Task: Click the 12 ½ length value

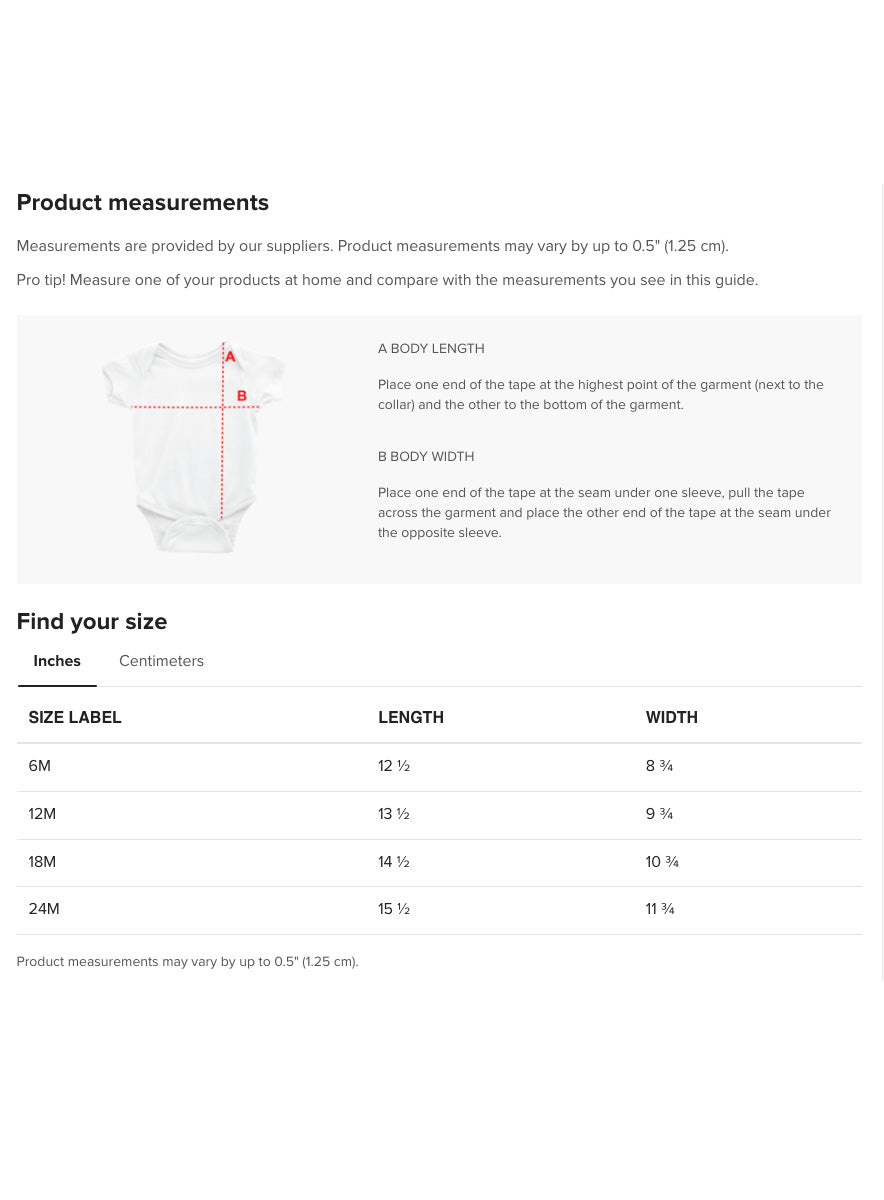Action: point(394,766)
